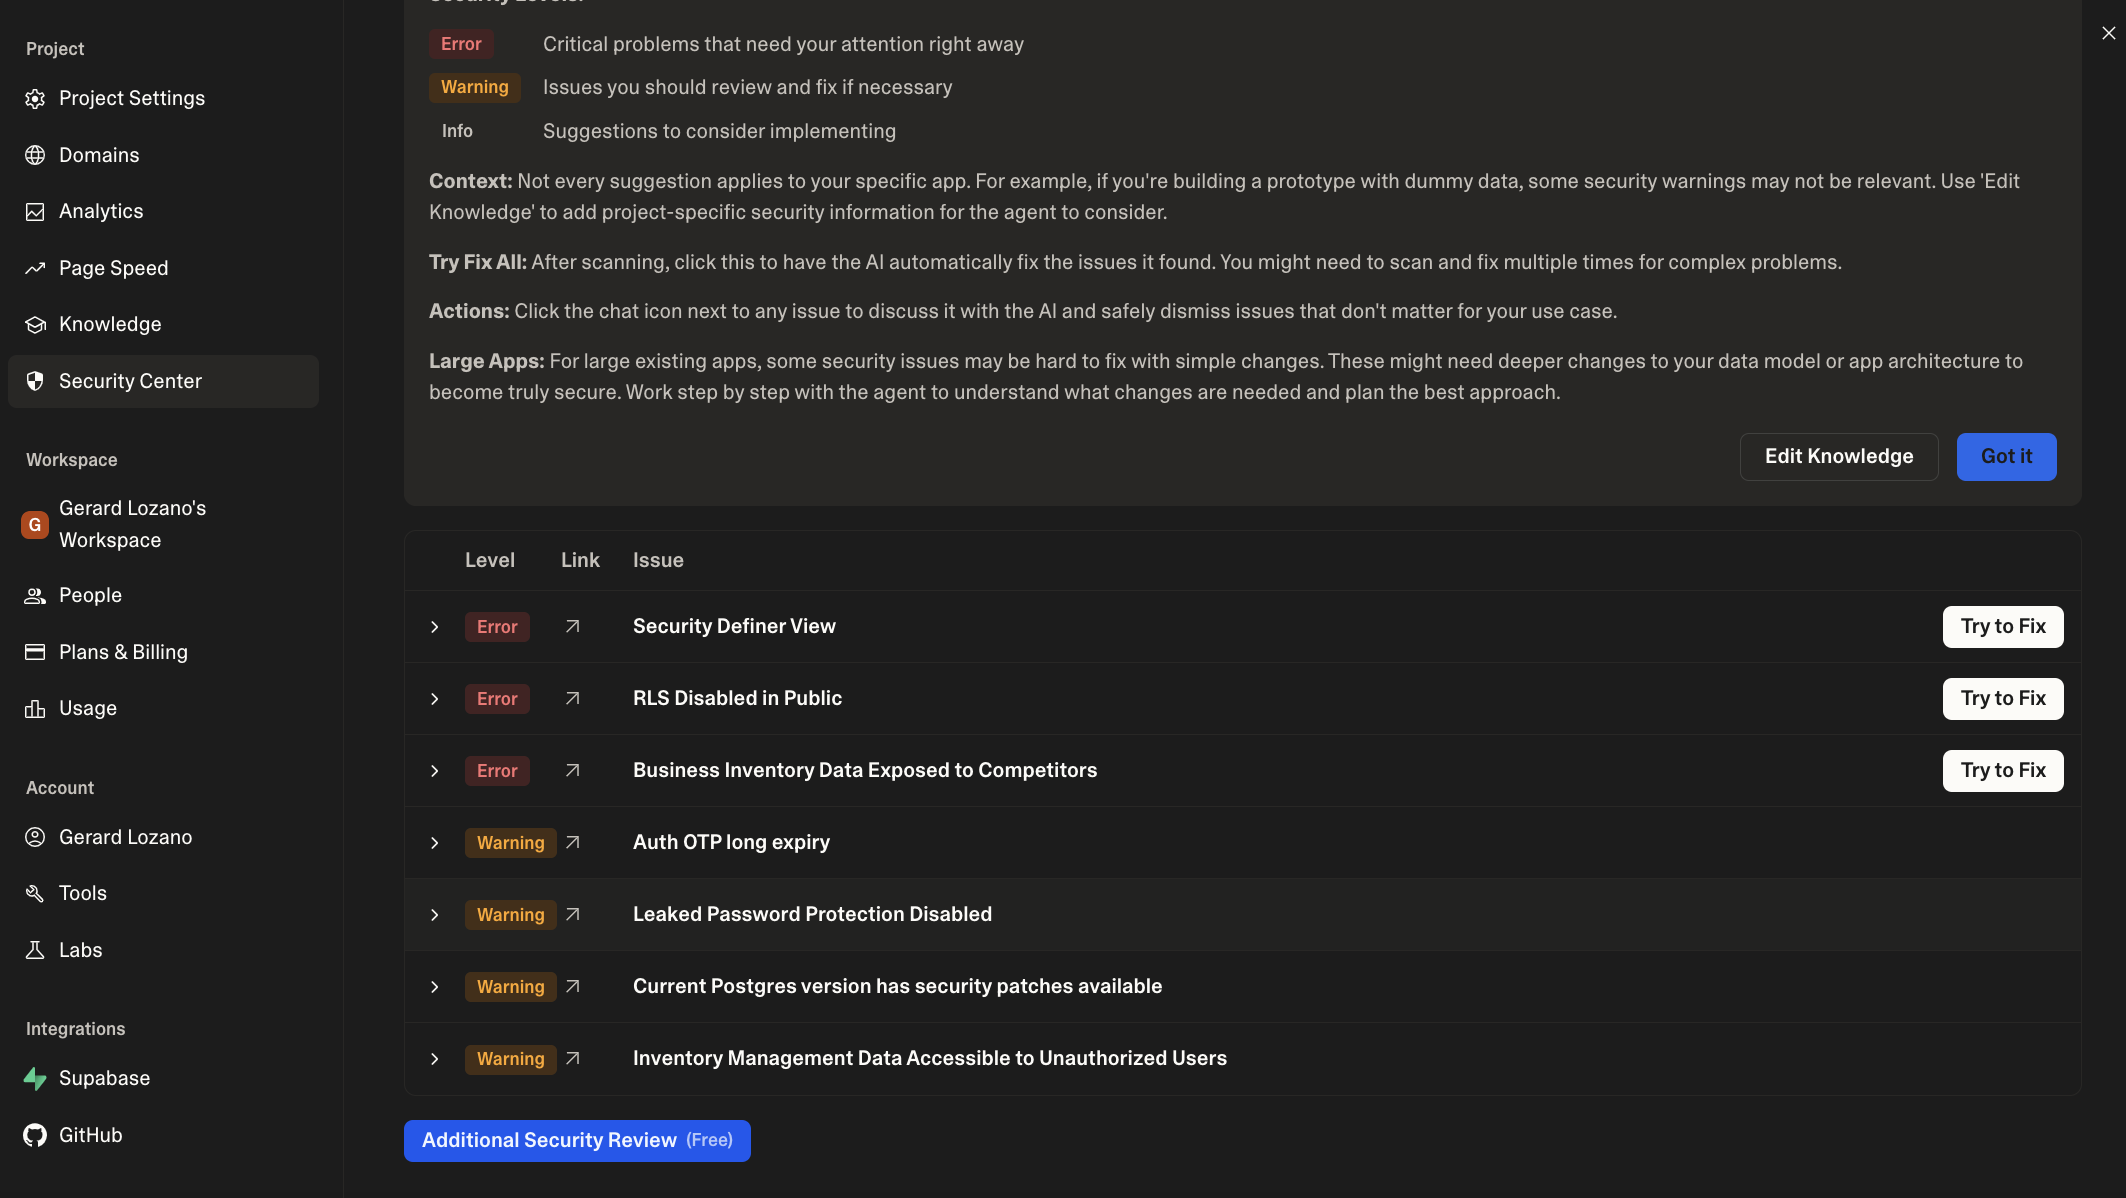This screenshot has width=2126, height=1198.
Task: Start the Additional Security Review
Action: (x=577, y=1140)
